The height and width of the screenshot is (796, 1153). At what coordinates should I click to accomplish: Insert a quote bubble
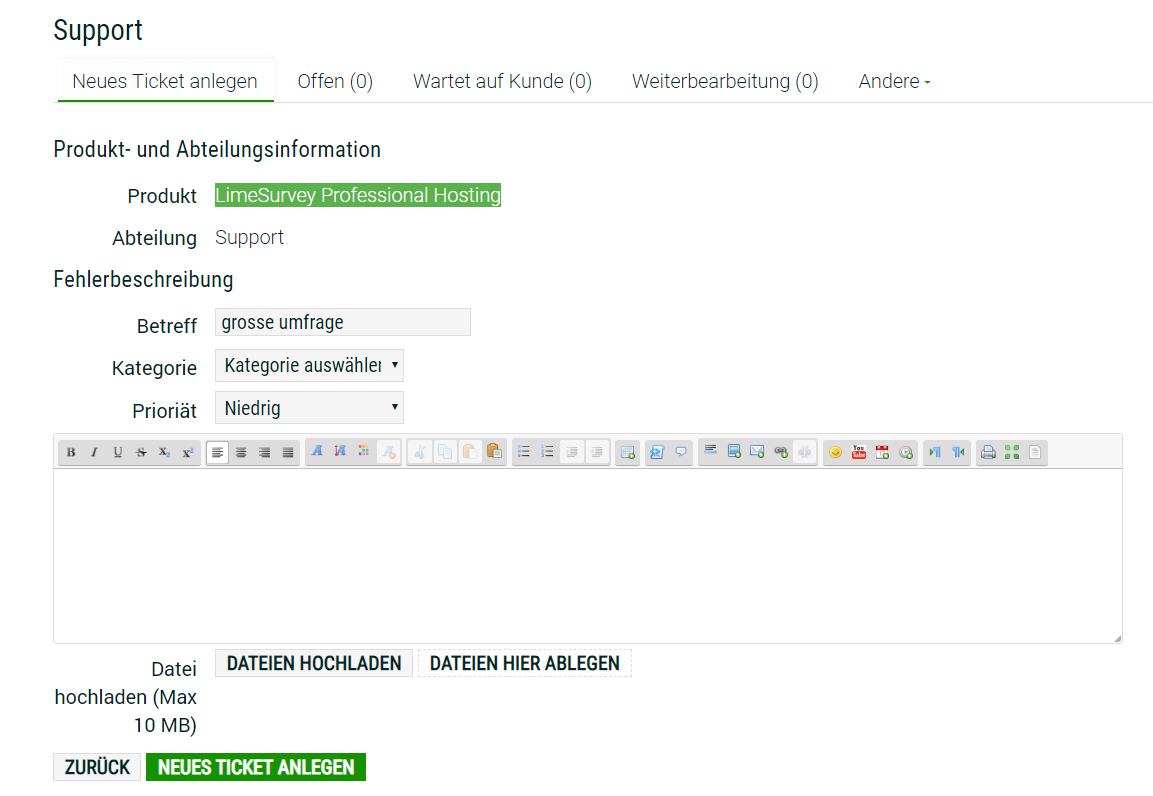point(681,452)
